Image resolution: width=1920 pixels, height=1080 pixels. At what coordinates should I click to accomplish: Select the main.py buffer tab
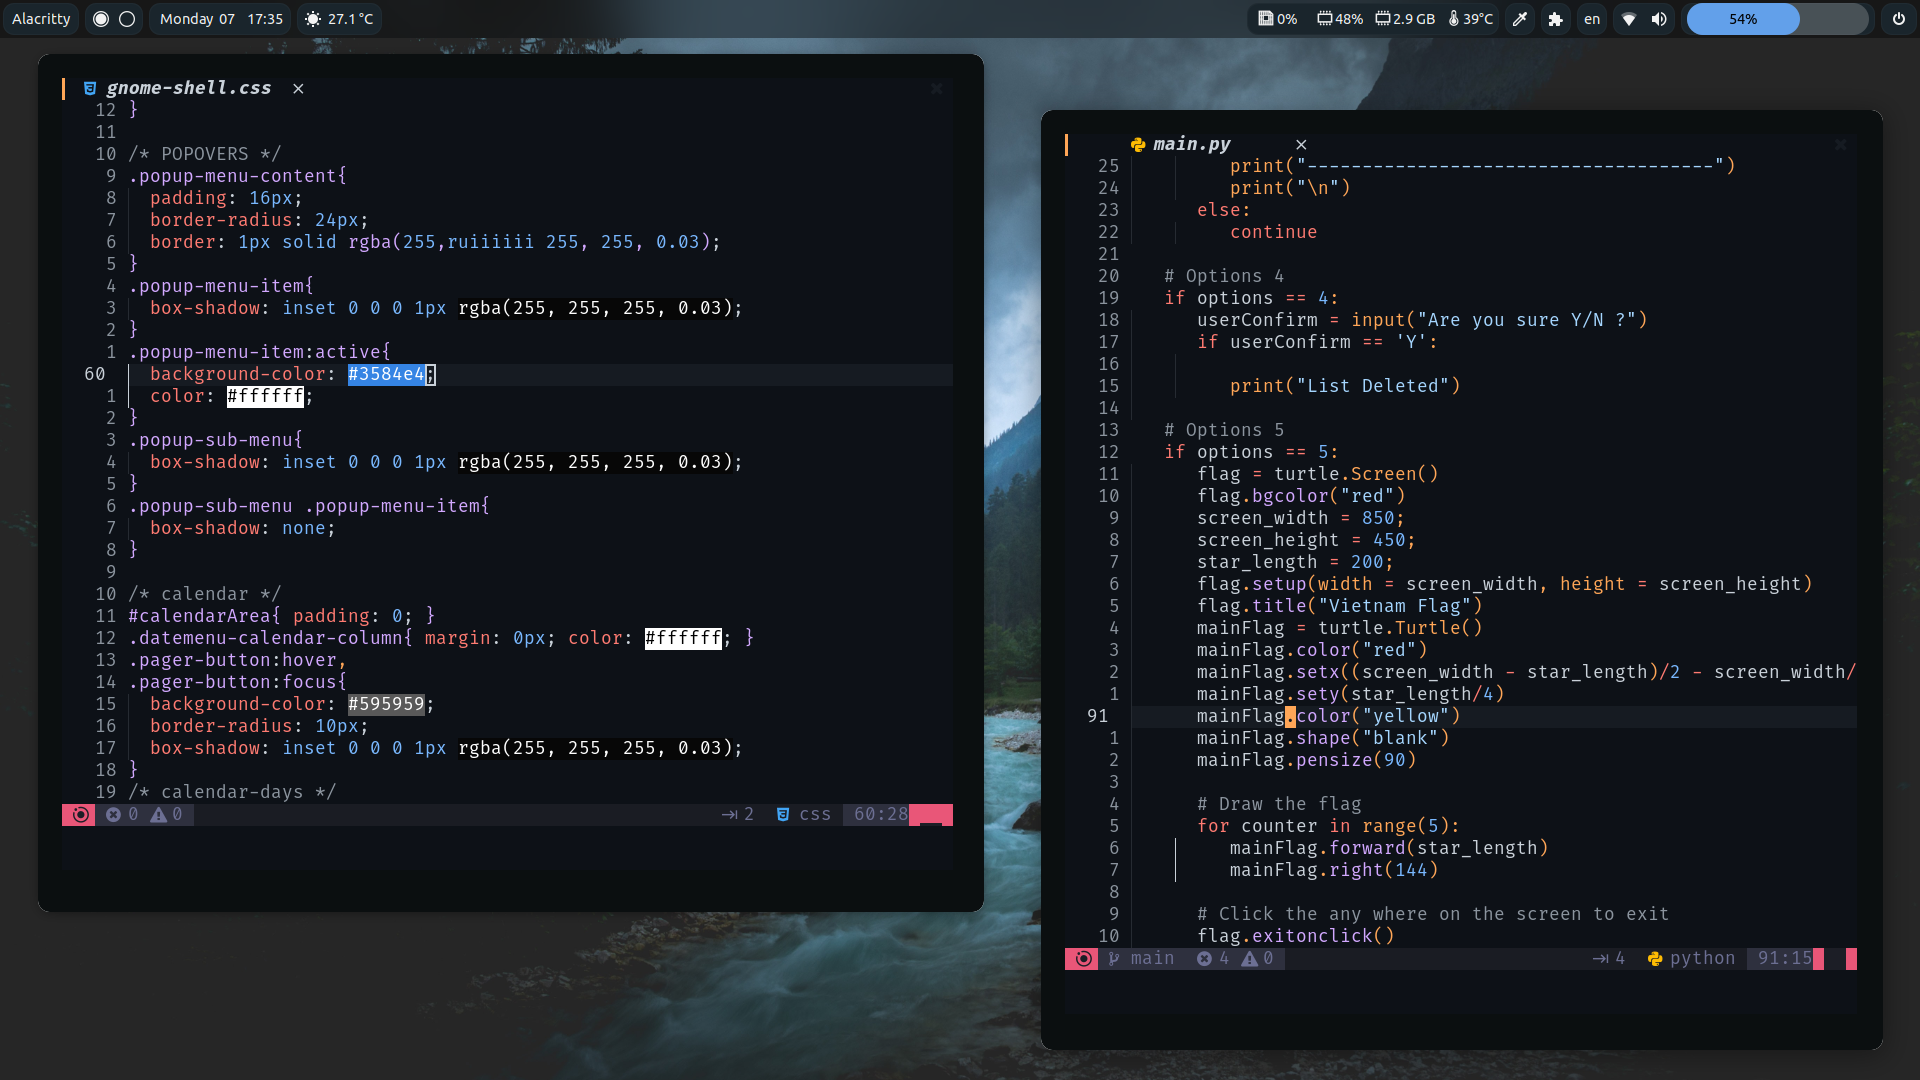point(1191,144)
